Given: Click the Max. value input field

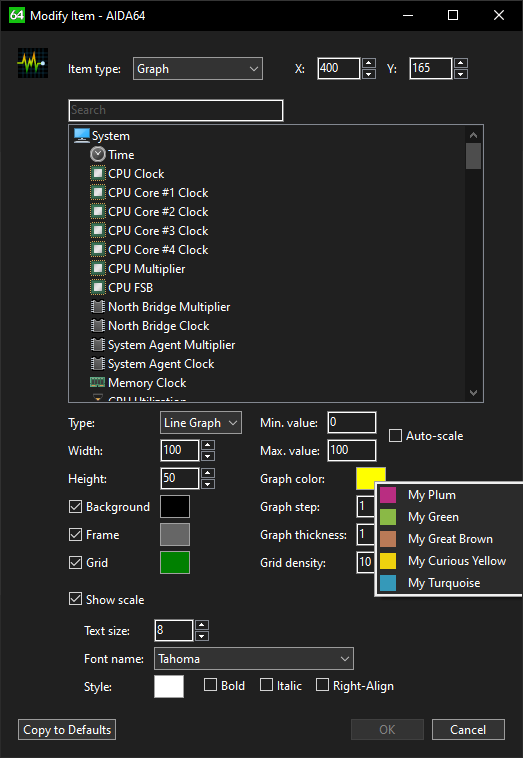Looking at the screenshot, I should (352, 451).
